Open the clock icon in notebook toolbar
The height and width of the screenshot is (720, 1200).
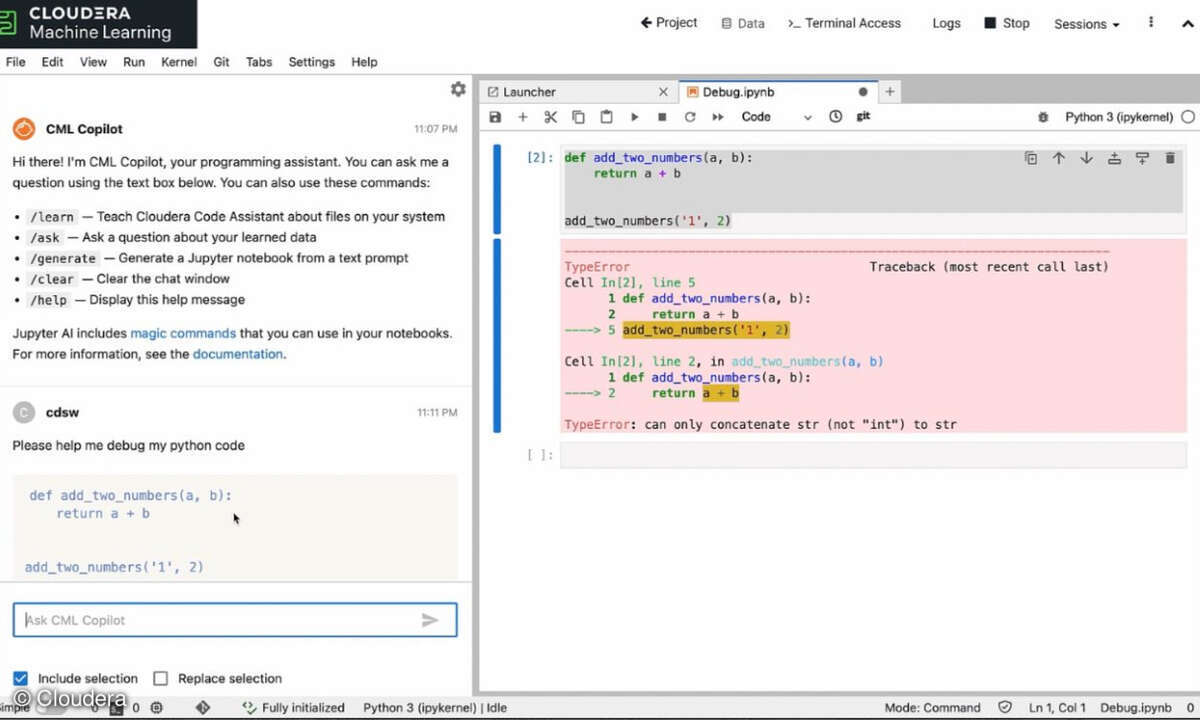point(836,117)
